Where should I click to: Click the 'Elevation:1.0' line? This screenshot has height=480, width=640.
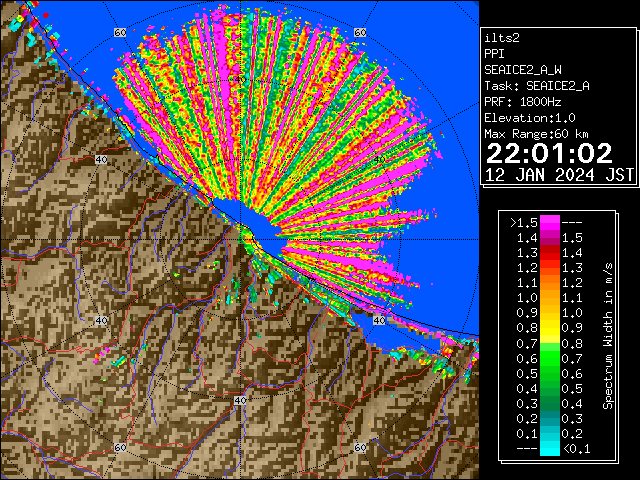tap(530, 118)
